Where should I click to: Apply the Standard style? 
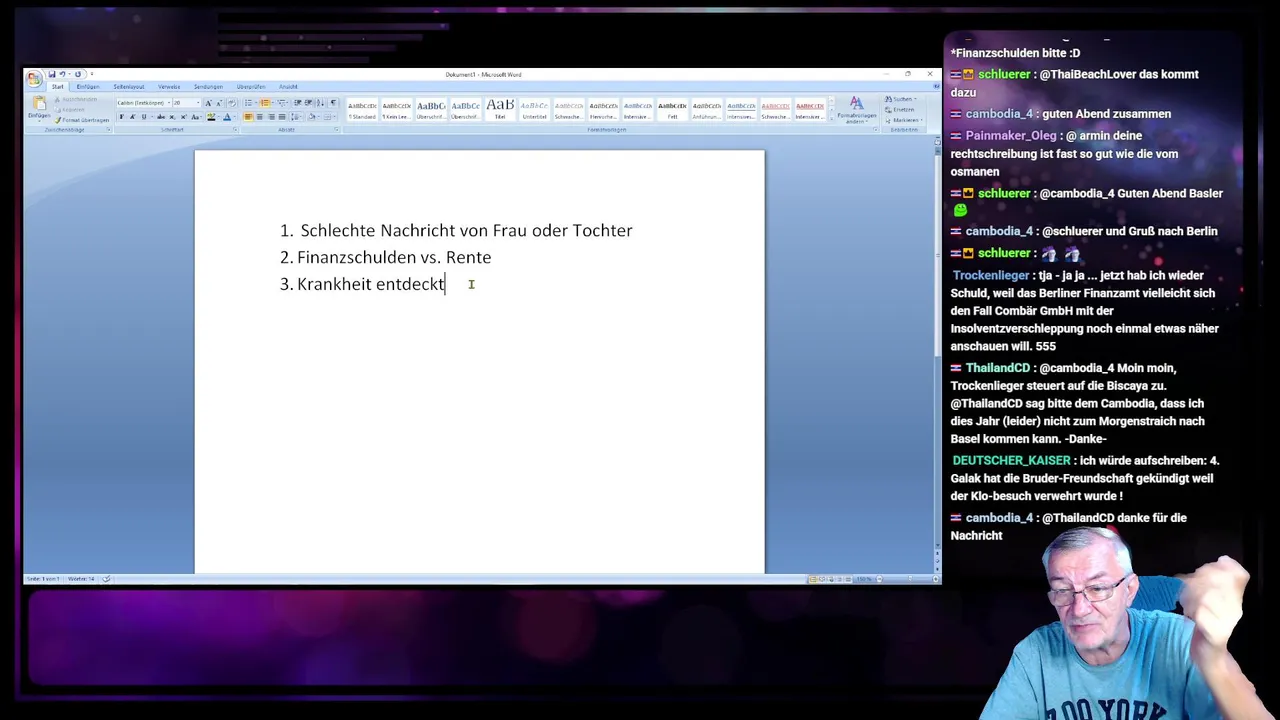[x=362, y=109]
